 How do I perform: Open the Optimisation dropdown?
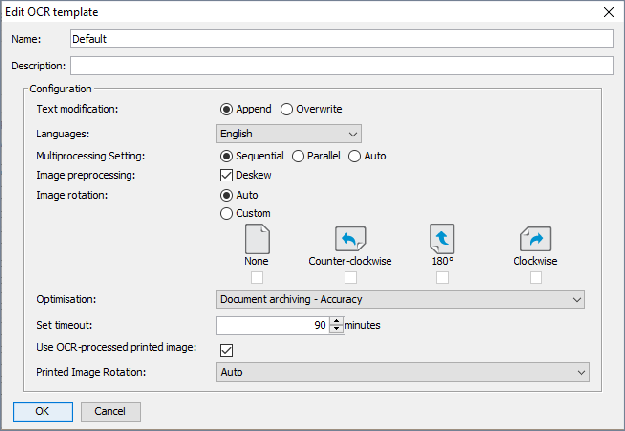click(x=400, y=299)
